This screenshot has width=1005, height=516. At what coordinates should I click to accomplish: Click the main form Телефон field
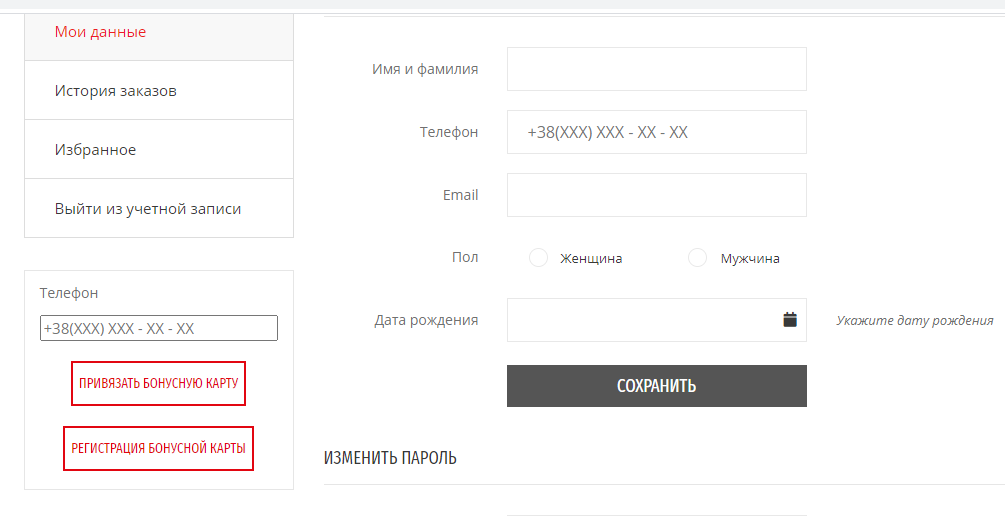(x=656, y=132)
